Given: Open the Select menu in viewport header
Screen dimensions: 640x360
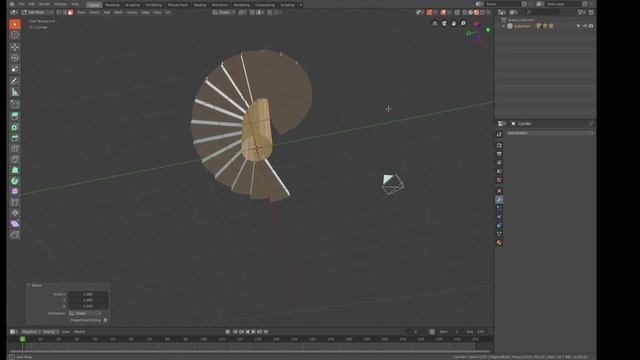Looking at the screenshot, I should point(94,12).
